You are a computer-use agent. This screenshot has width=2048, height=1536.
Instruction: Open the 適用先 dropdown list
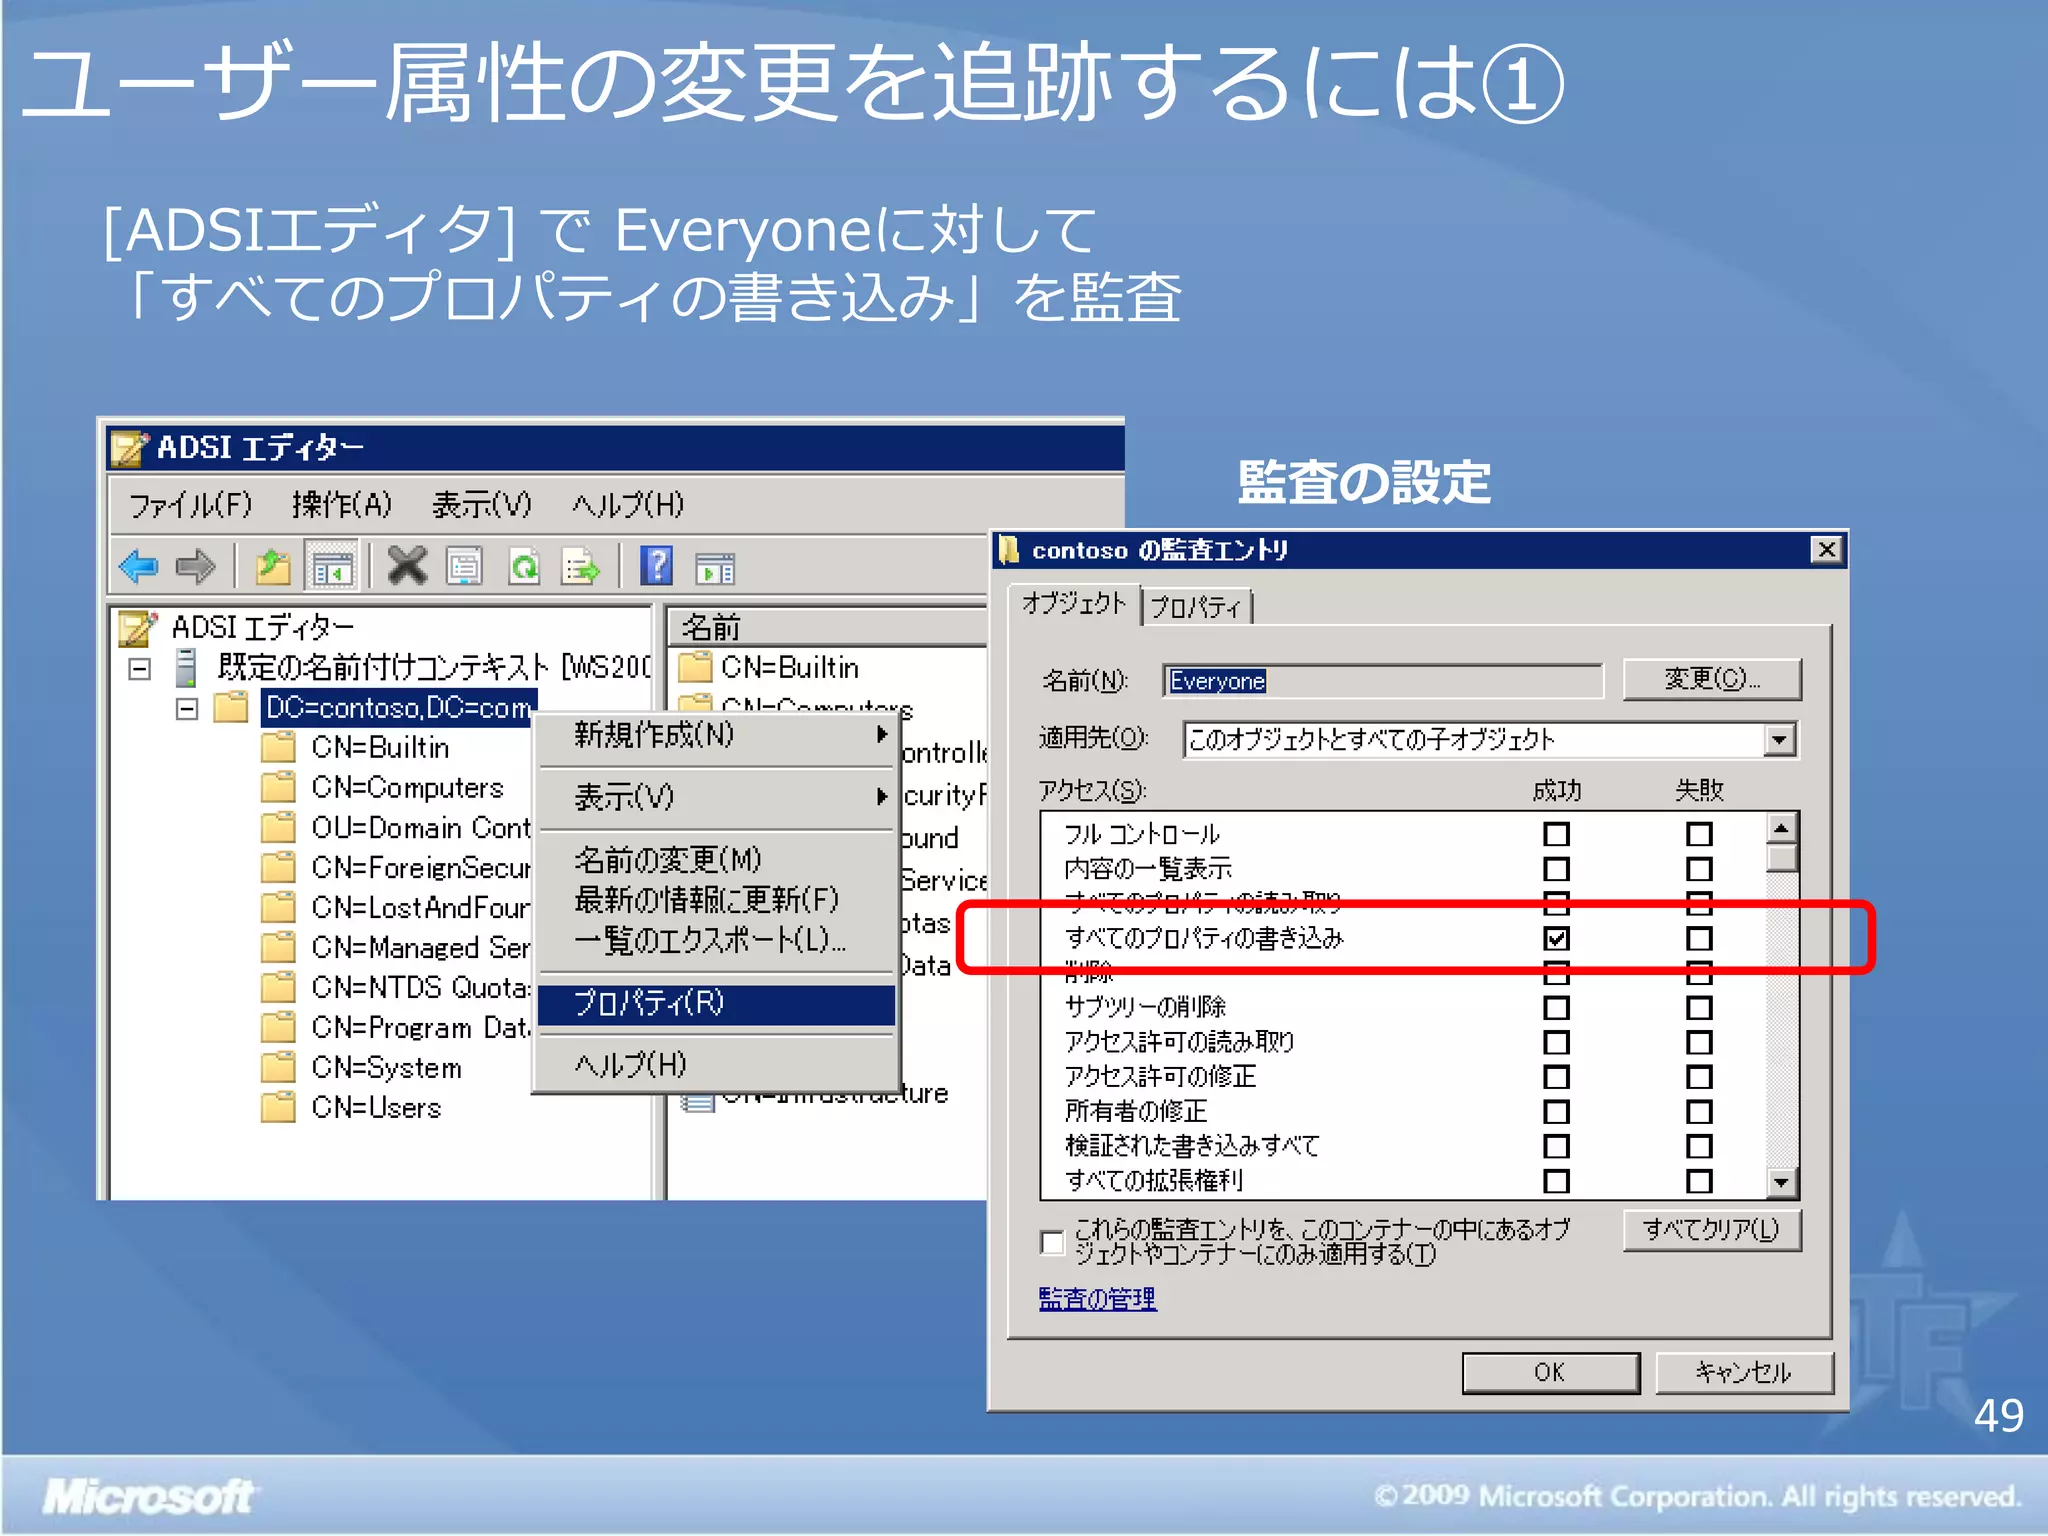coord(1778,740)
